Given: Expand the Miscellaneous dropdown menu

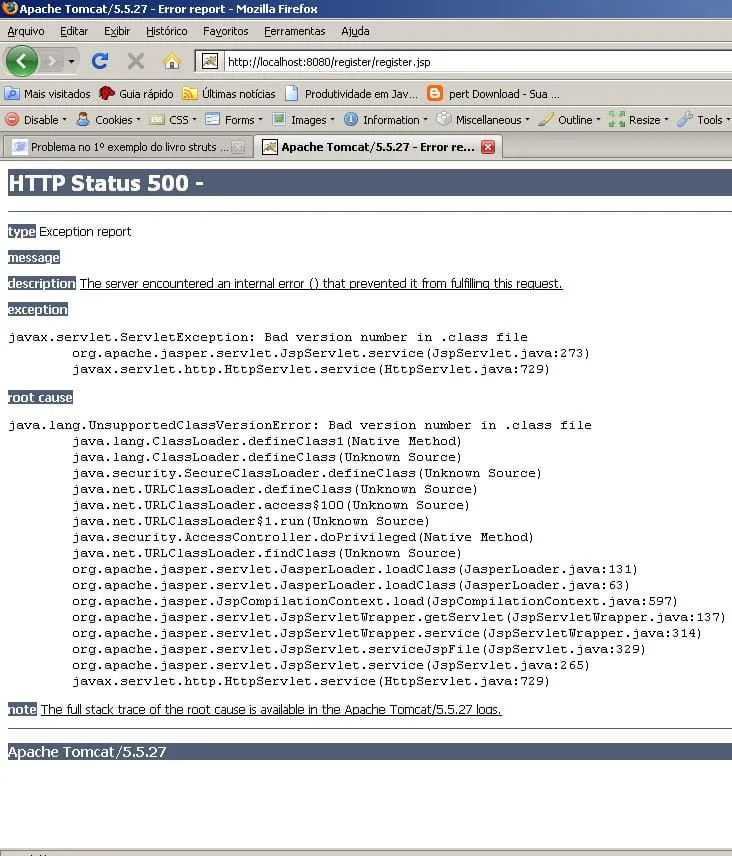Looking at the screenshot, I should pos(527,119).
